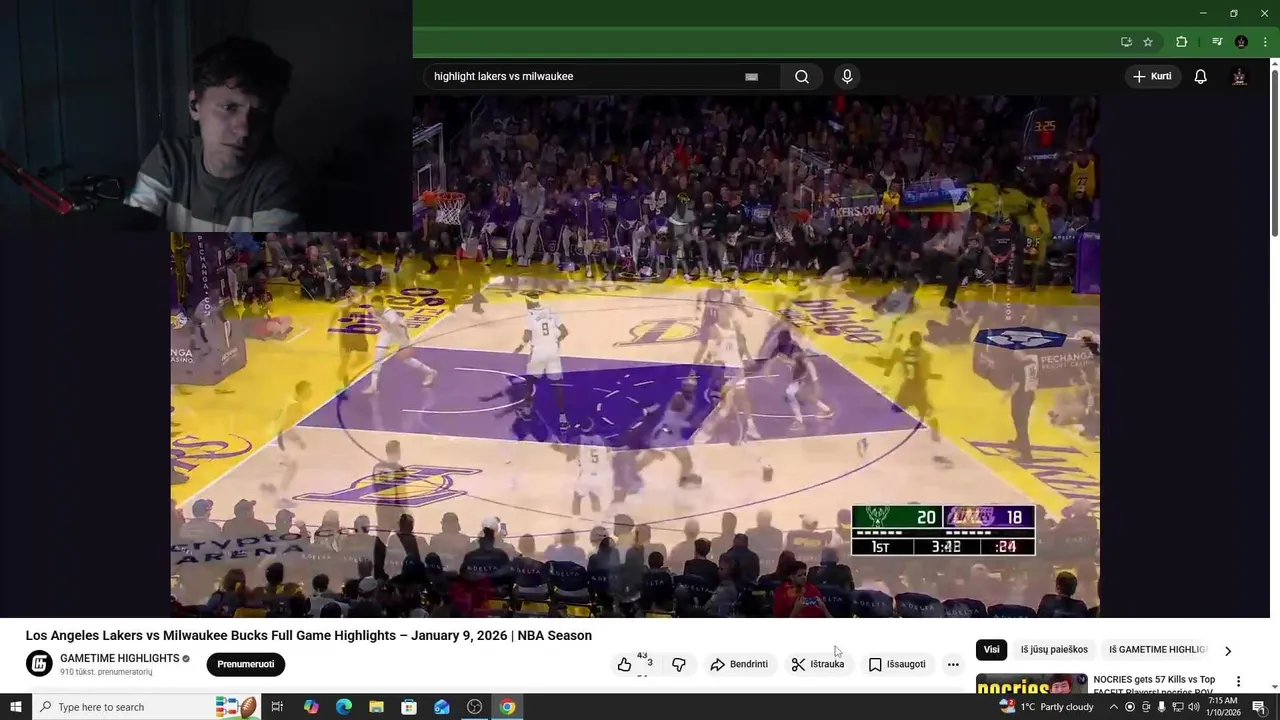Click the Ištrauka clip button
The width and height of the screenshot is (1280, 720).
click(818, 664)
